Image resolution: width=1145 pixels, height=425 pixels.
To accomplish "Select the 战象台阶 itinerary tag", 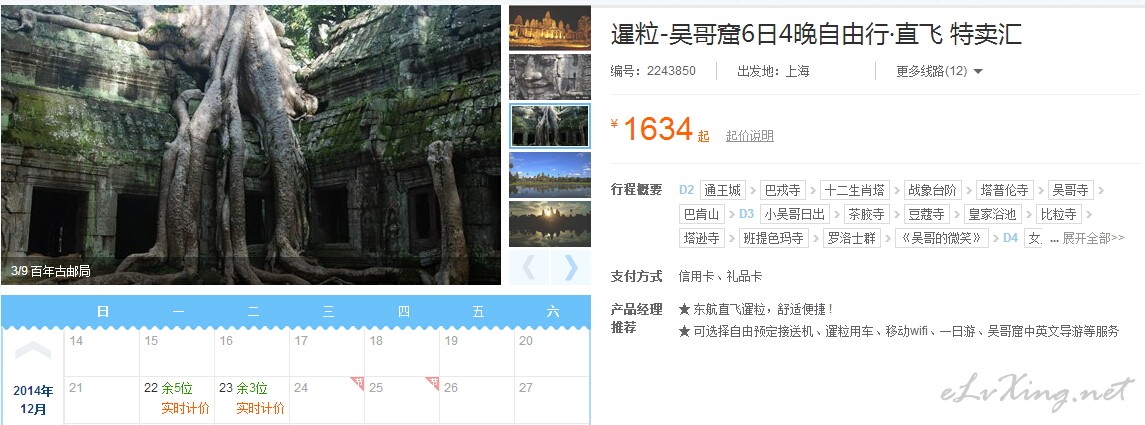I will click(932, 191).
